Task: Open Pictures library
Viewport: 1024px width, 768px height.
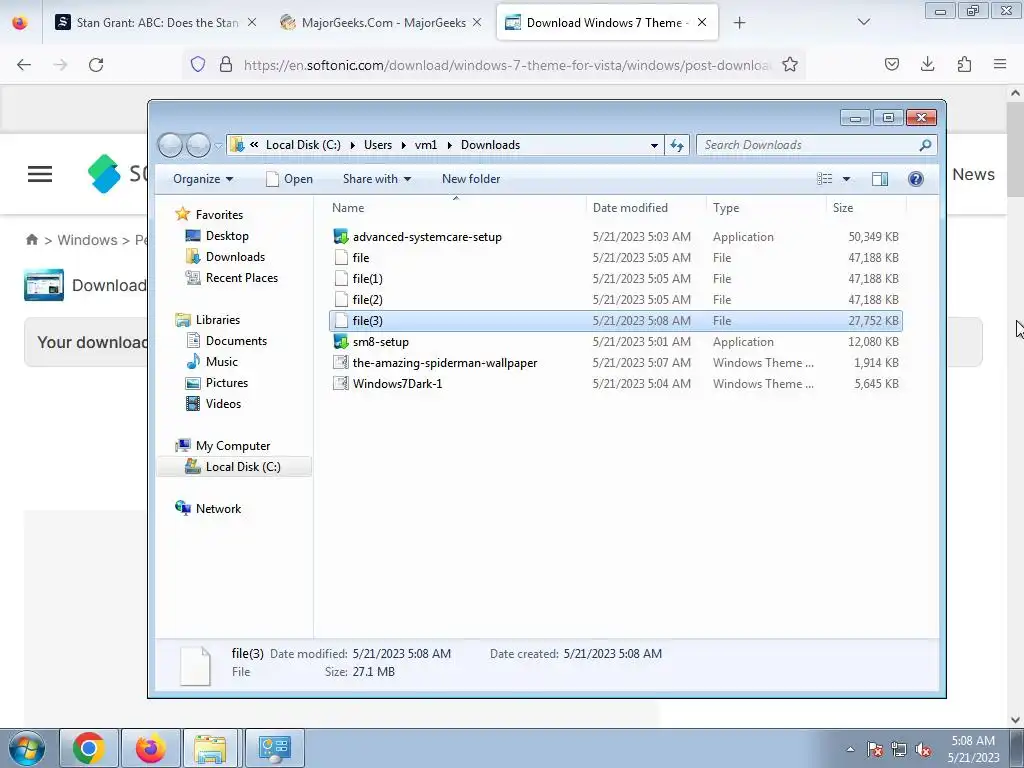Action: [x=227, y=383]
